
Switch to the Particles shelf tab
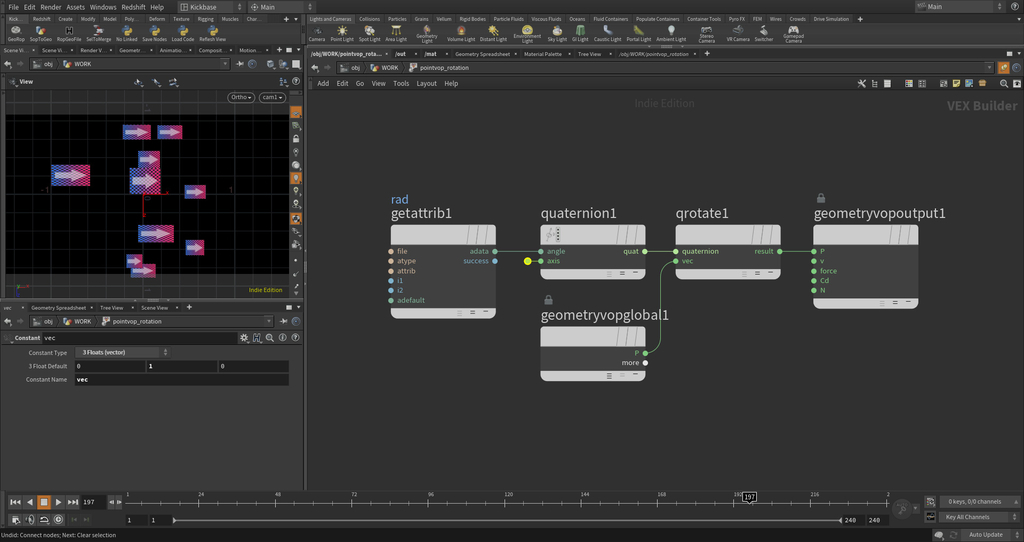396,19
